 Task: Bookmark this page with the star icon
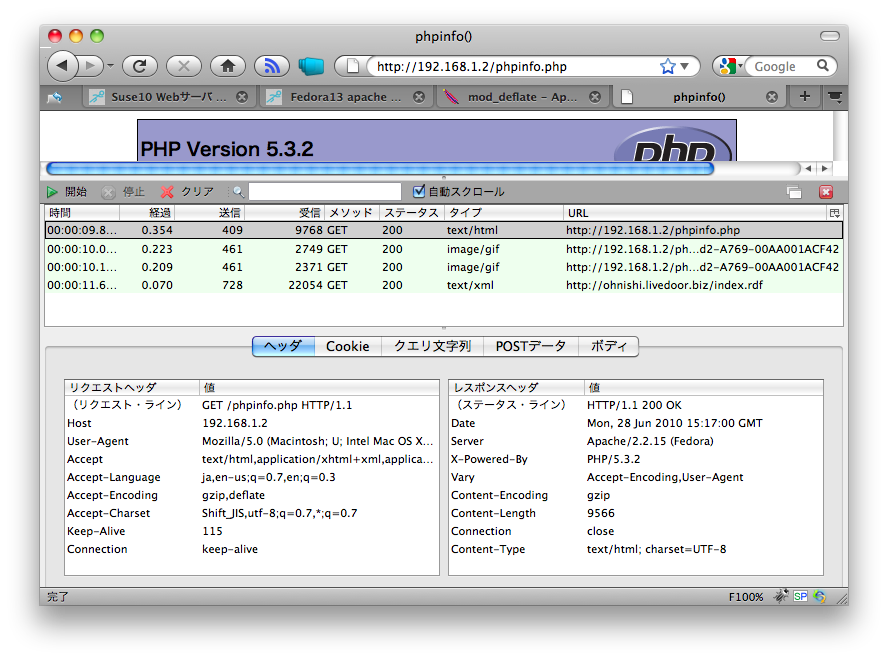[668, 66]
